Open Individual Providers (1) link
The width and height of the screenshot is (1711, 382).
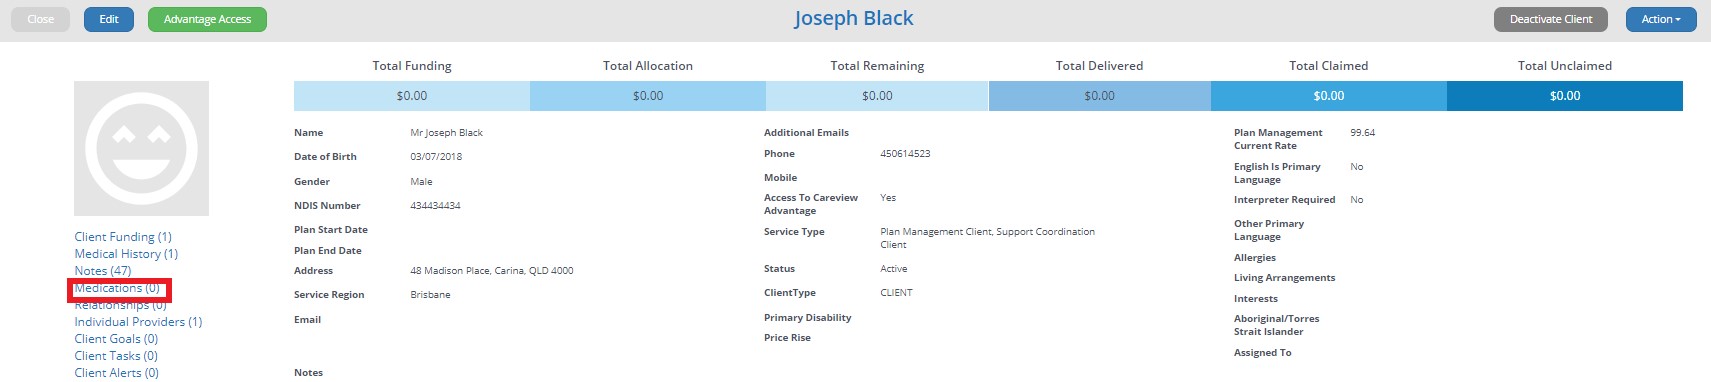138,322
